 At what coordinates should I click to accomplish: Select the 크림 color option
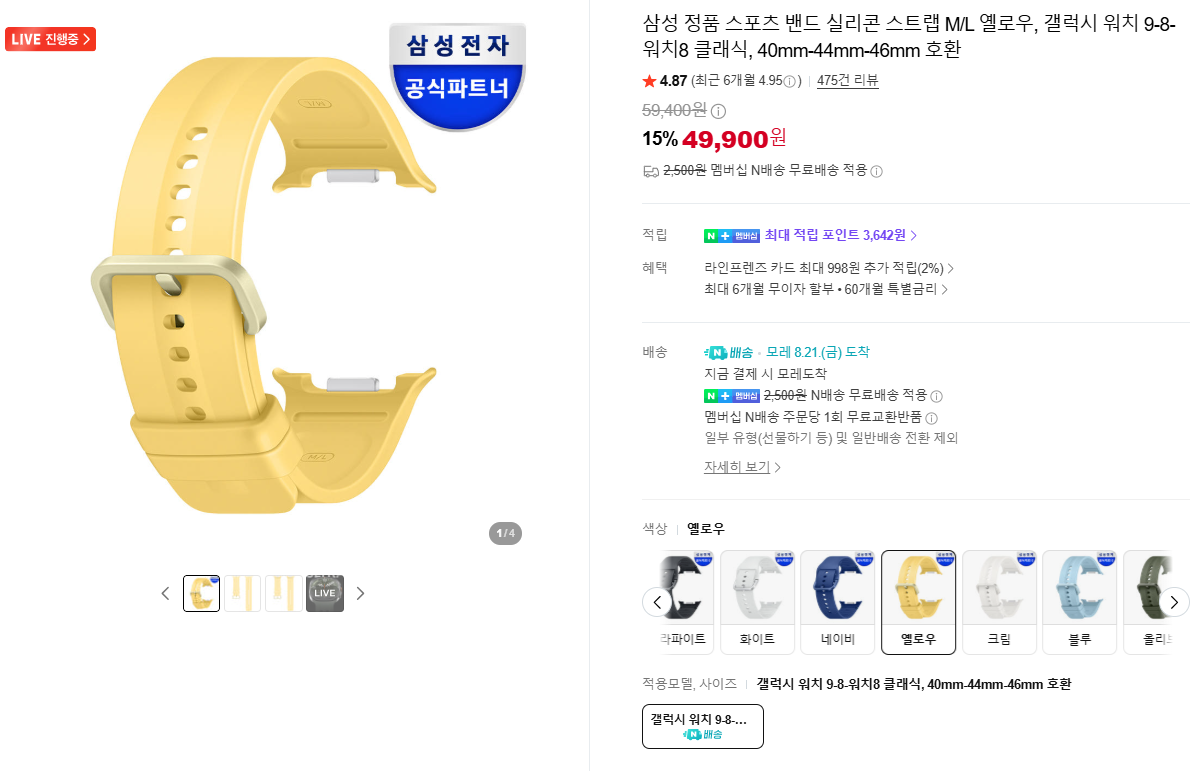[x=999, y=602]
